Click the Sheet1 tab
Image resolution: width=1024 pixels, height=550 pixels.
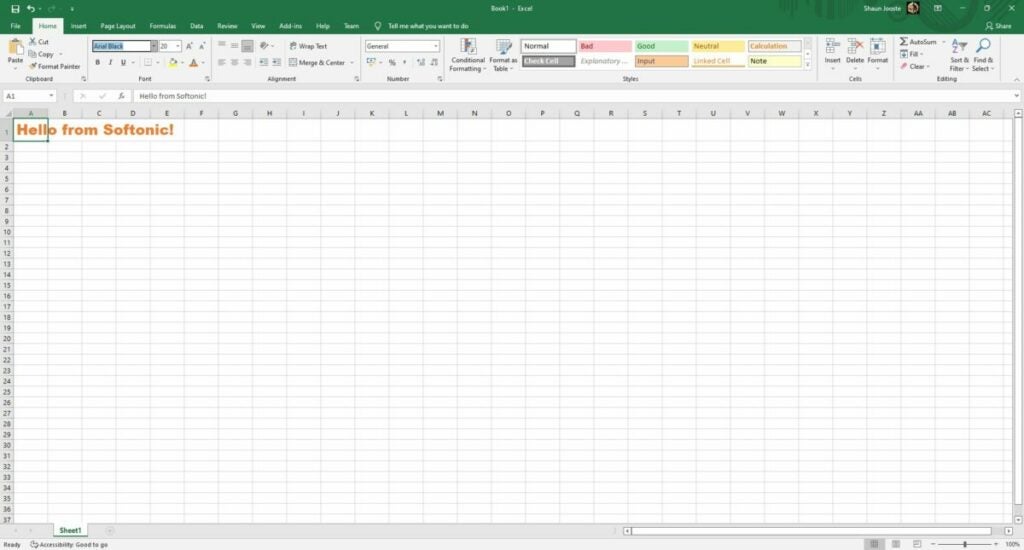point(70,530)
